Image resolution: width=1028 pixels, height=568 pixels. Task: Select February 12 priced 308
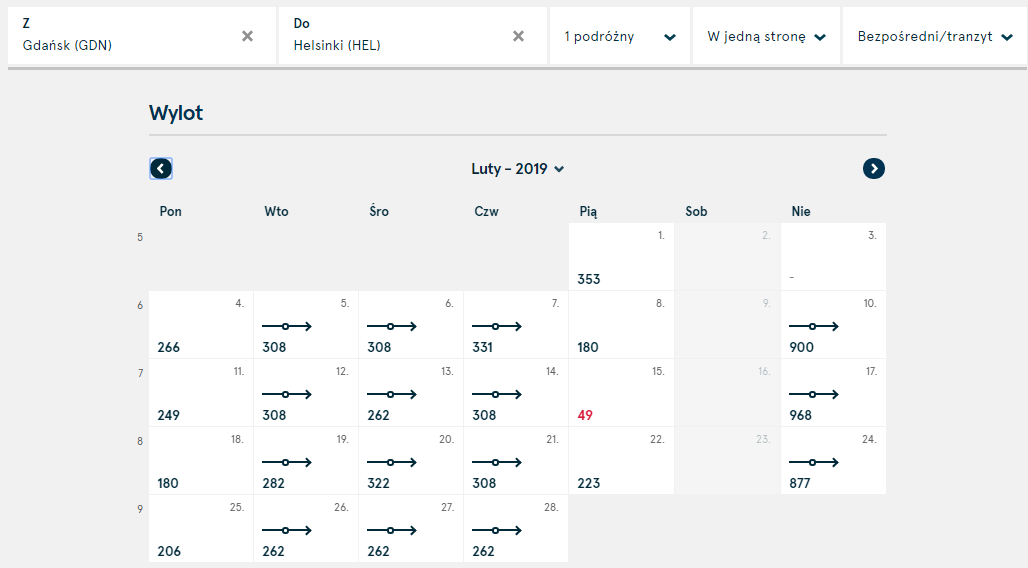[306, 393]
